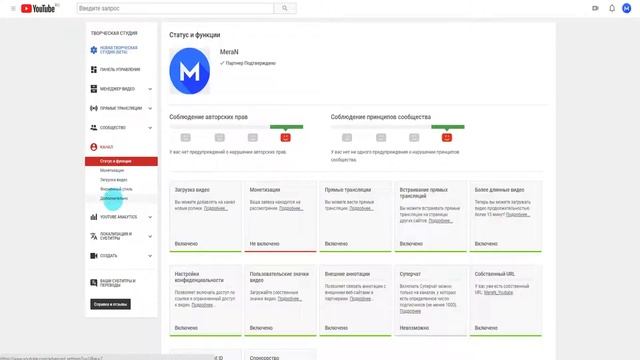Open Подробнее link in Загрузка видео card
This screenshot has height=360, width=640.
click(x=216, y=208)
